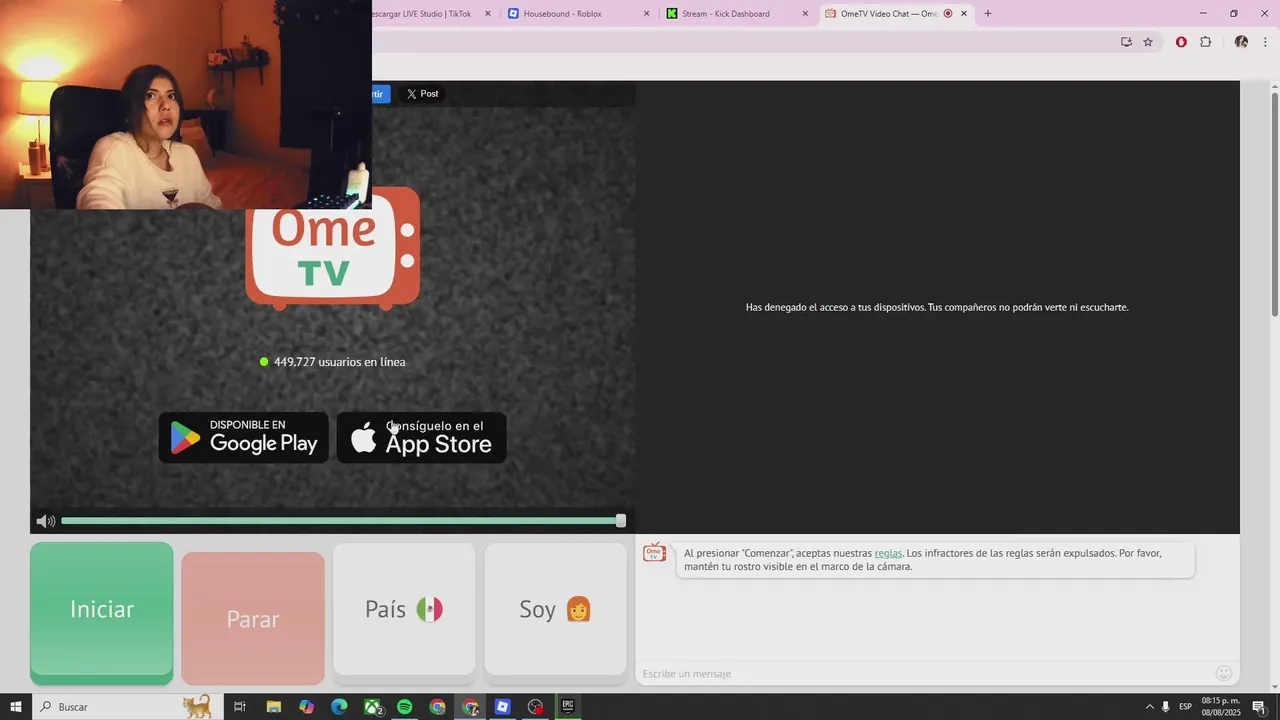Focus the Escribe un mensaje field
The width and height of the screenshot is (1280, 720).
click(x=925, y=673)
